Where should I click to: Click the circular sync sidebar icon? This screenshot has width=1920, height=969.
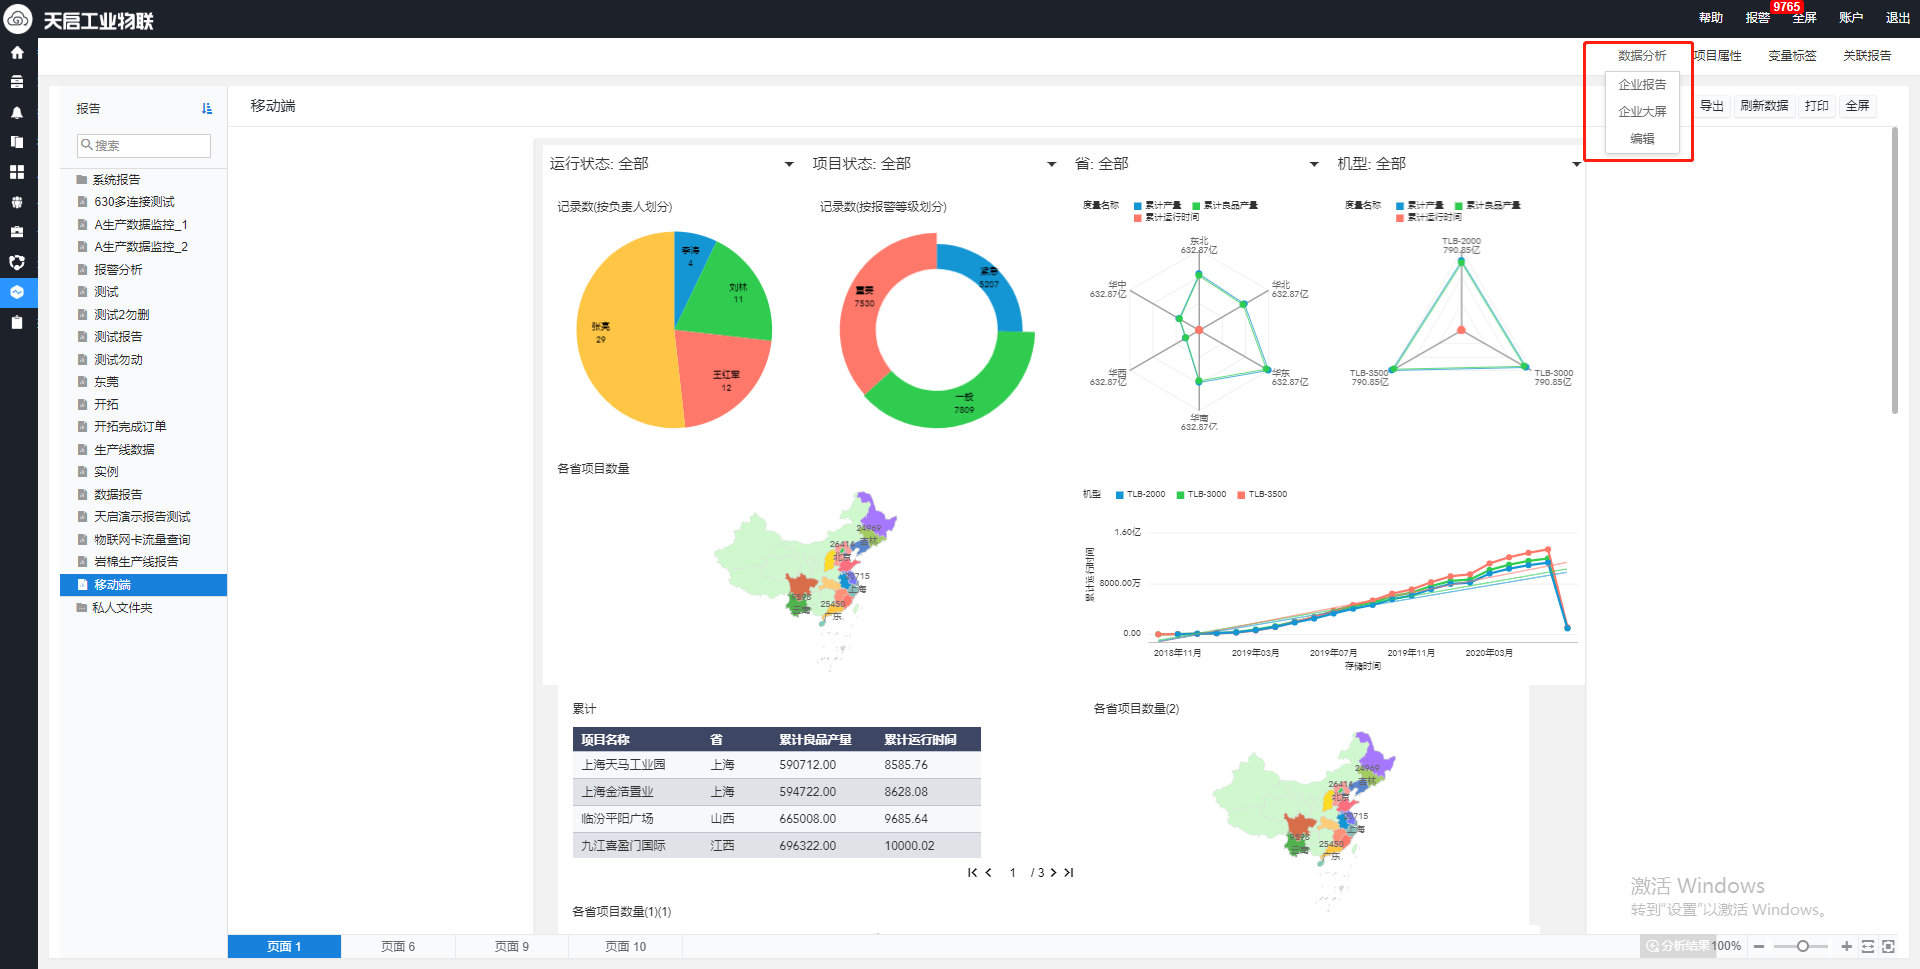(x=17, y=262)
